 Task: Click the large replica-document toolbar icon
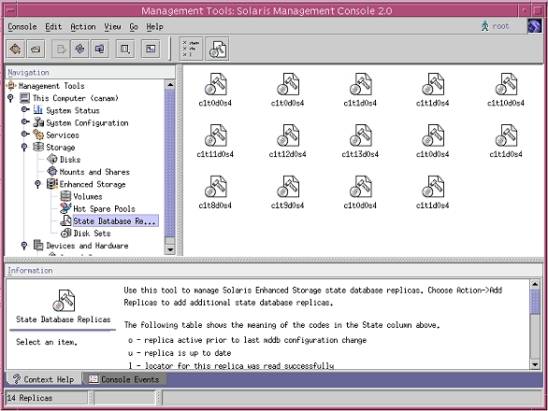tap(217, 49)
